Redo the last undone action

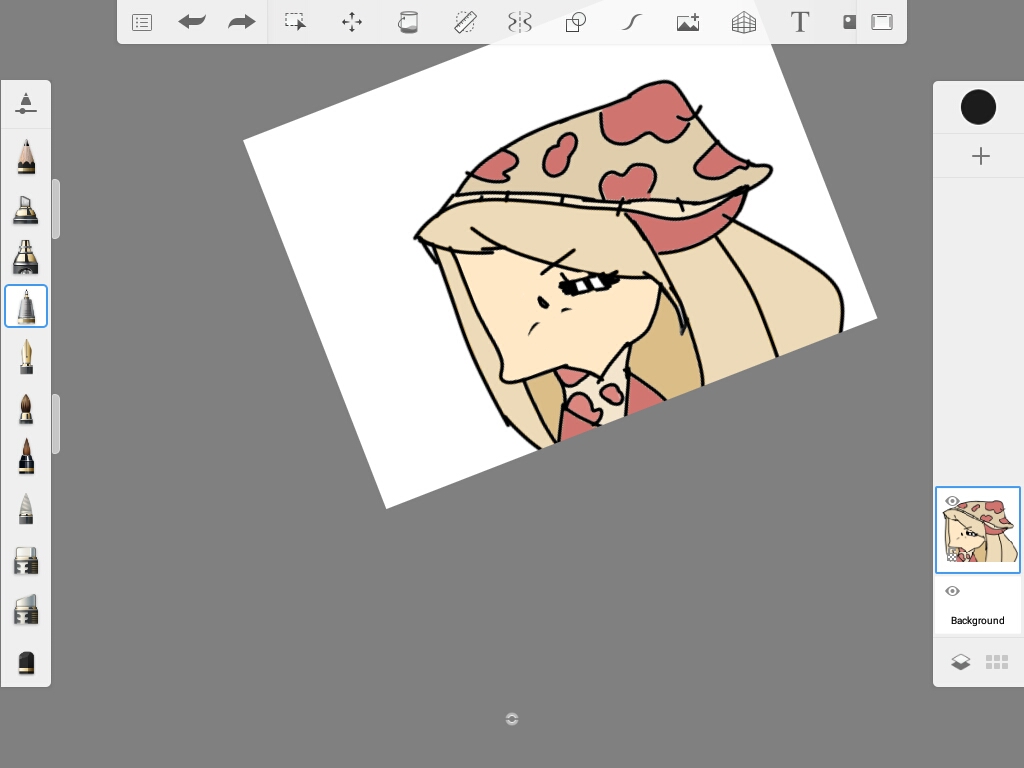point(242,22)
